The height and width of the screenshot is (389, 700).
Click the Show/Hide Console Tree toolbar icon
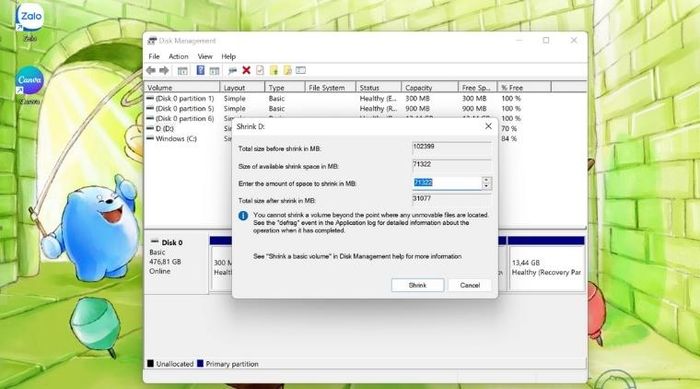pos(182,71)
